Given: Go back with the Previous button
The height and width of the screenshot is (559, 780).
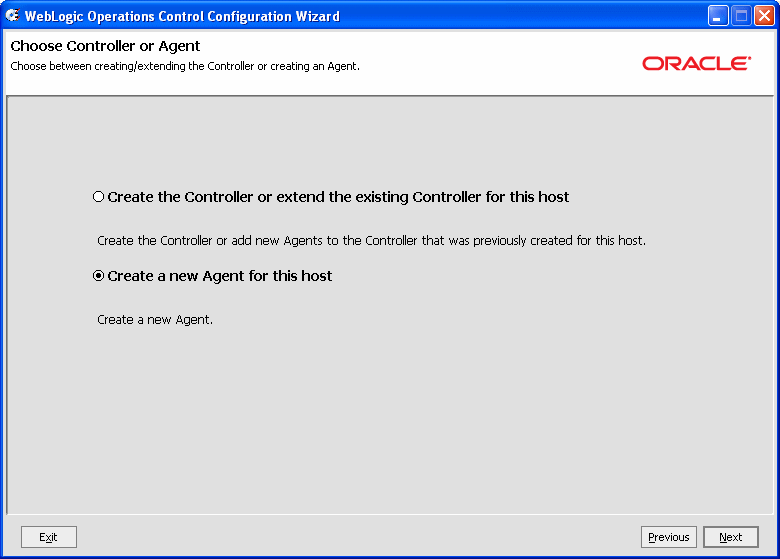Looking at the screenshot, I should [669, 537].
